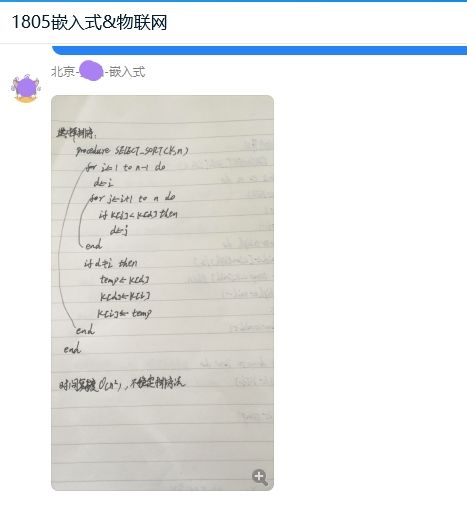Click the thin blue bar at window top
The width and height of the screenshot is (467, 513).
coord(233,1)
